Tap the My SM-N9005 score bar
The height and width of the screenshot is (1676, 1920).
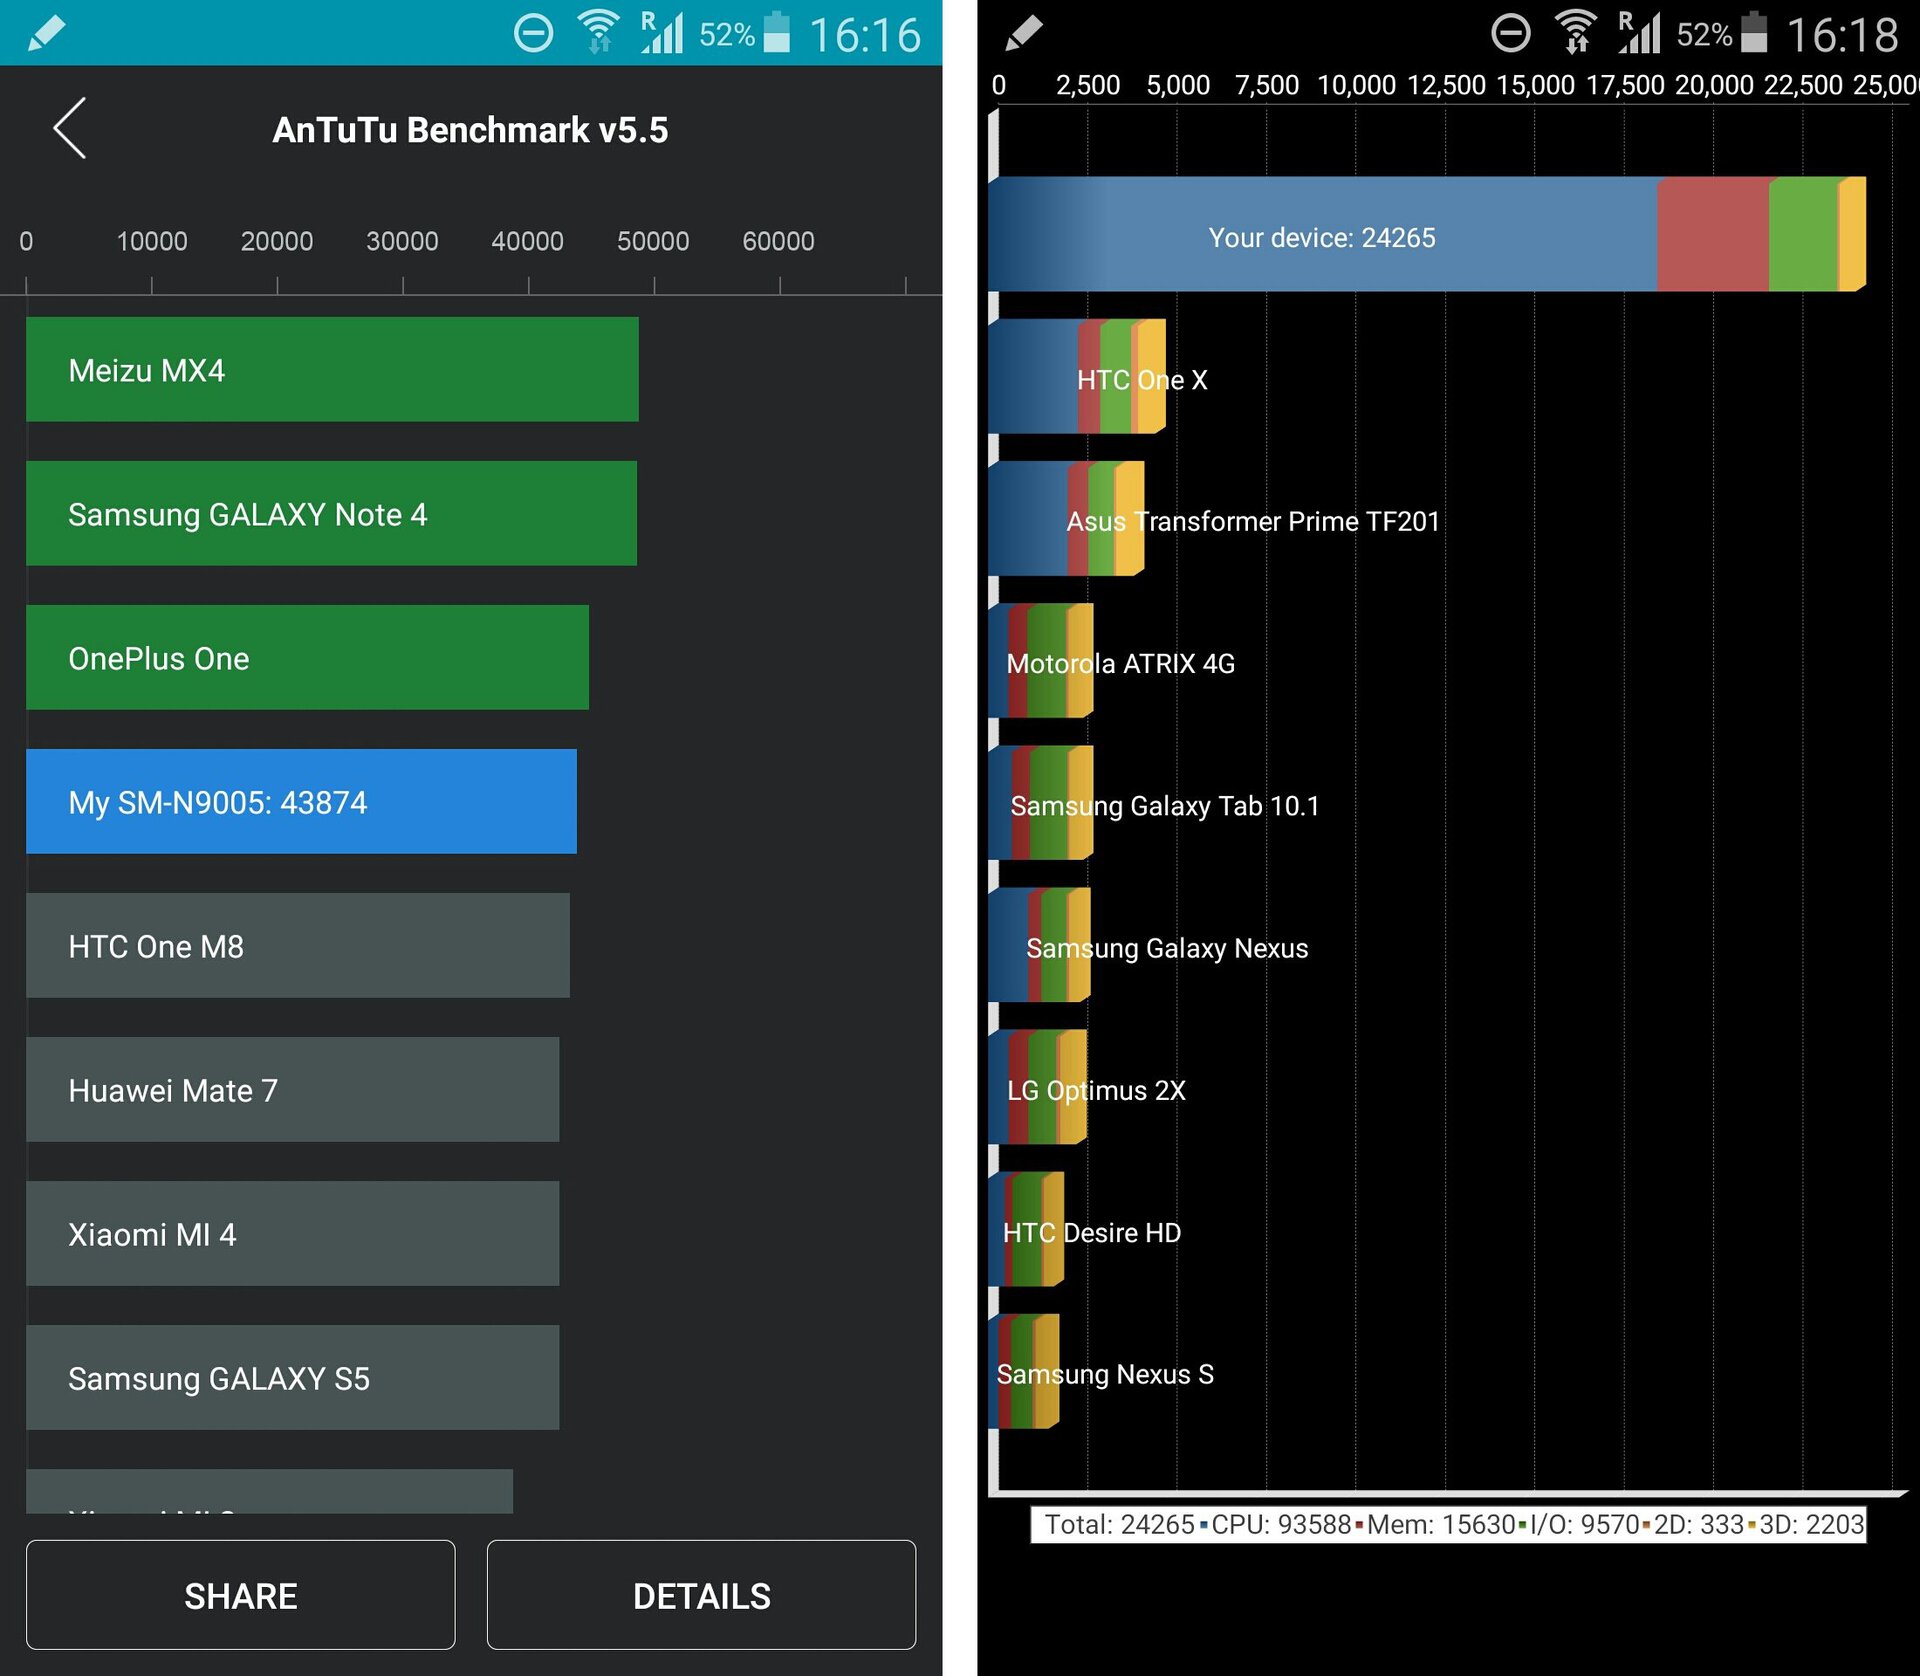point(301,802)
